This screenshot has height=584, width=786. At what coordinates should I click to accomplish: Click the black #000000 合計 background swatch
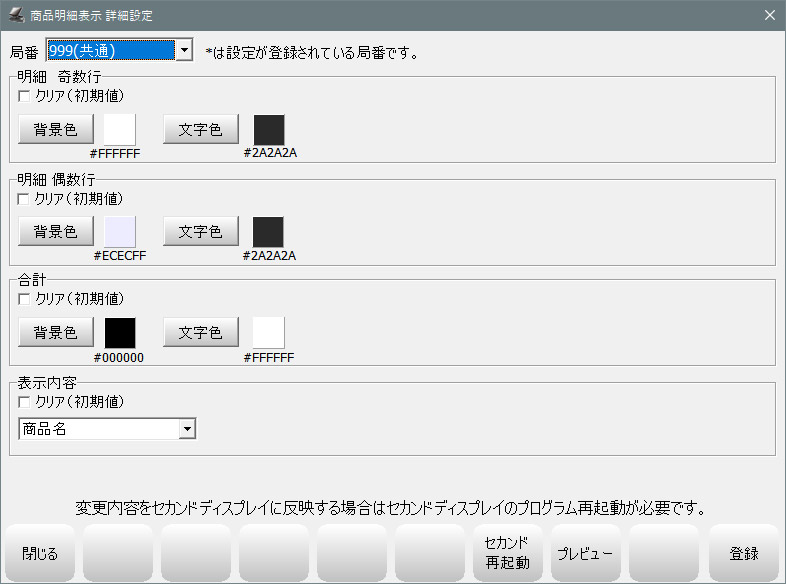point(120,333)
